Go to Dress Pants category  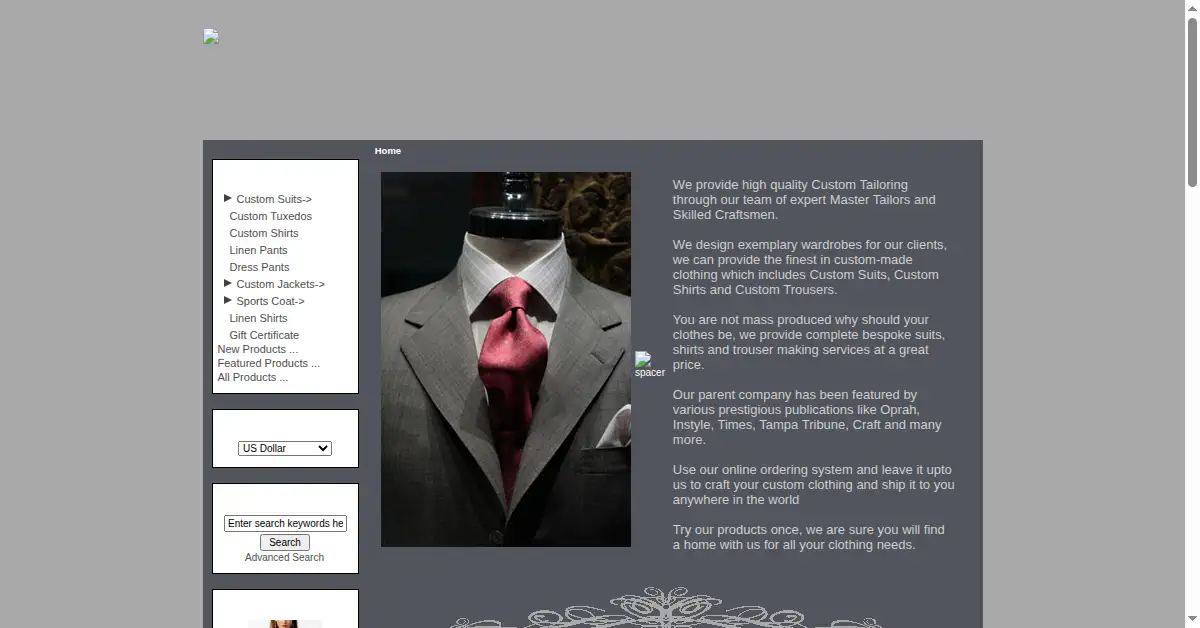pyautogui.click(x=259, y=267)
